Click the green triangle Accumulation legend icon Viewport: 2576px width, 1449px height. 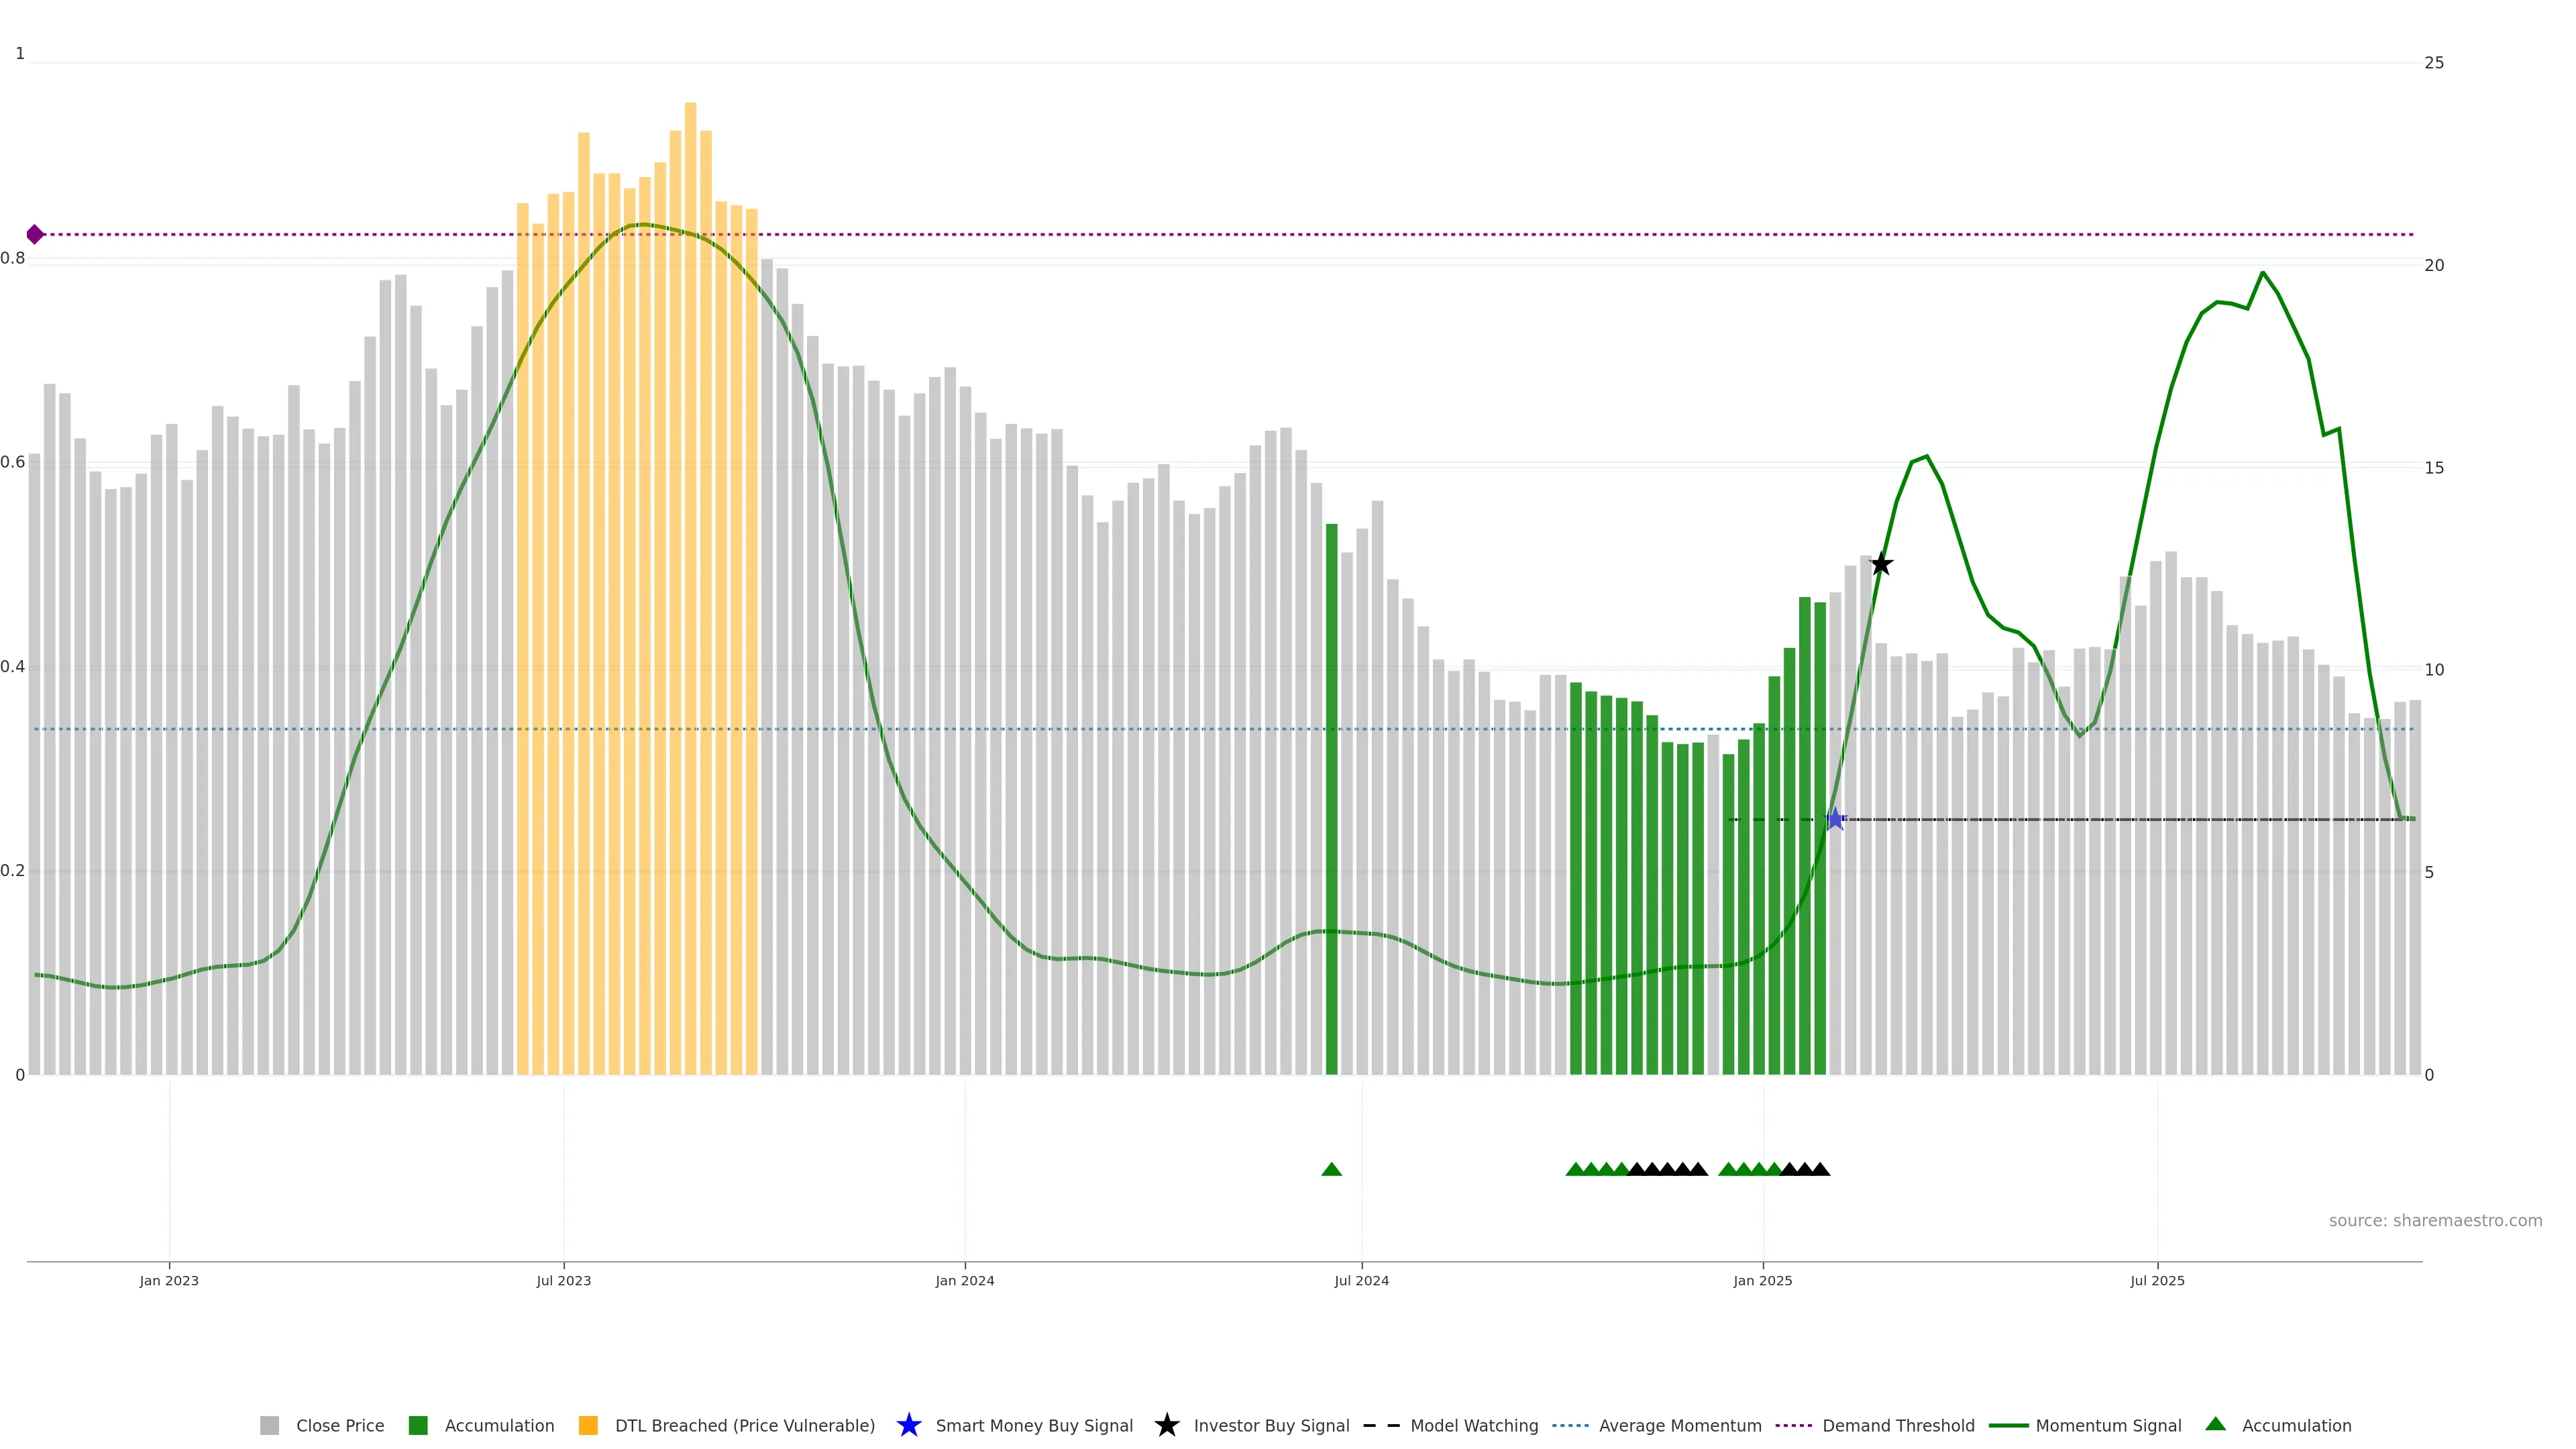pyautogui.click(x=2215, y=1424)
